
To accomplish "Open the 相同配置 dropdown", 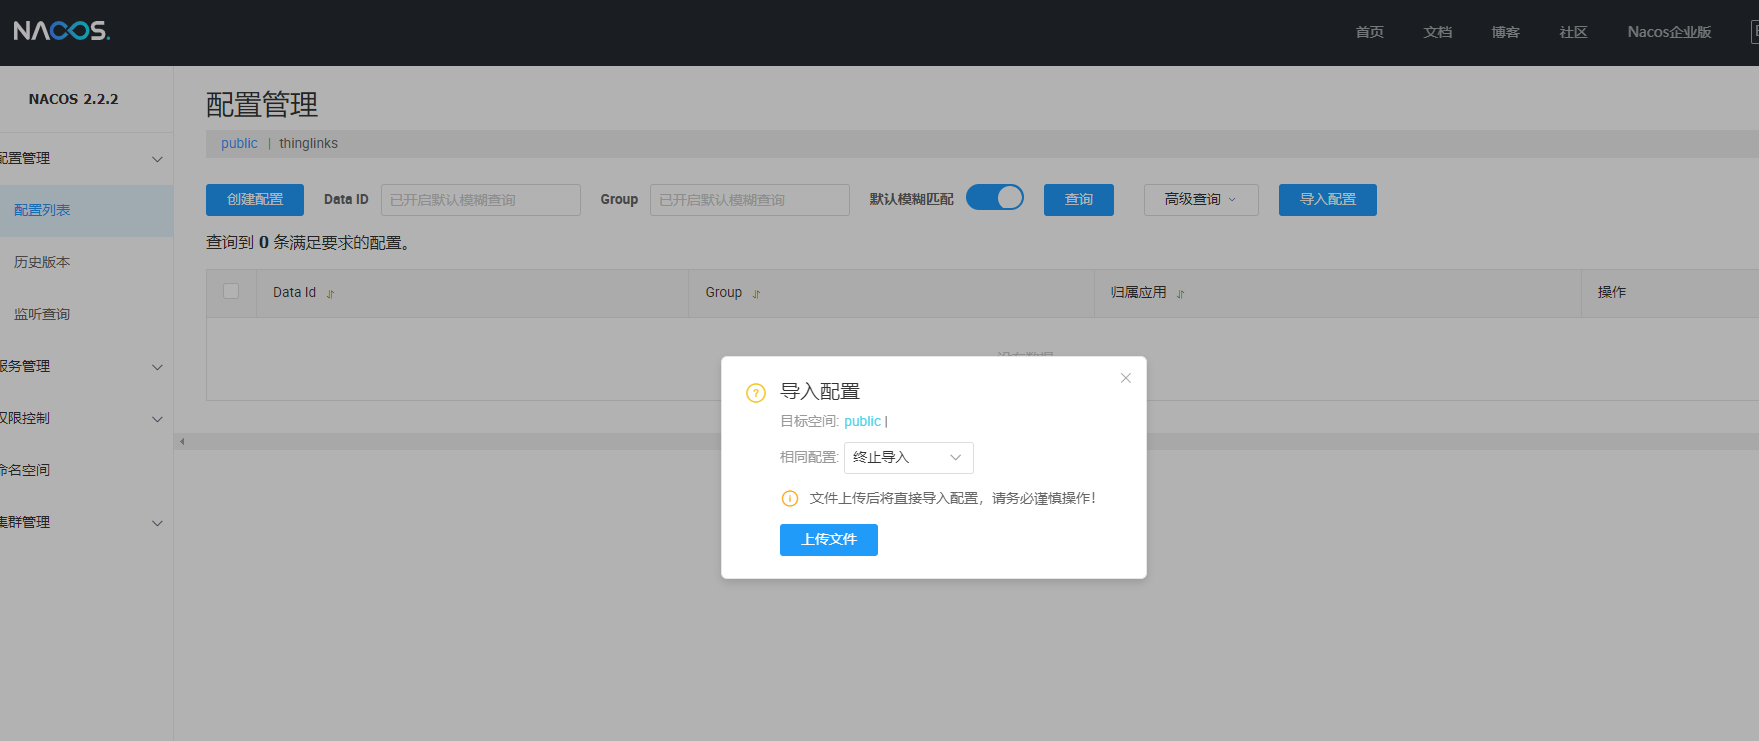I will [908, 458].
